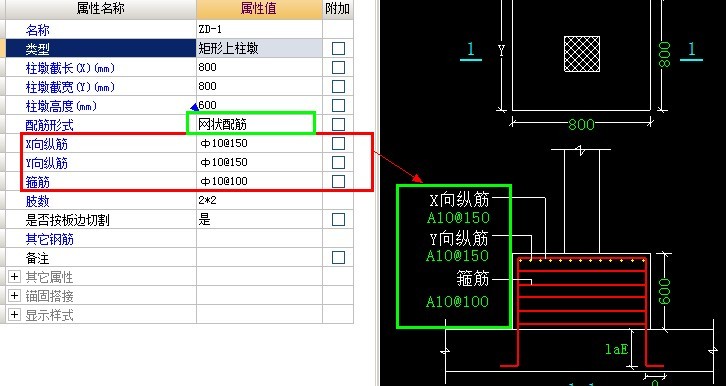
Task: Toggle the 备注 row checkbox
Action: coord(338,257)
